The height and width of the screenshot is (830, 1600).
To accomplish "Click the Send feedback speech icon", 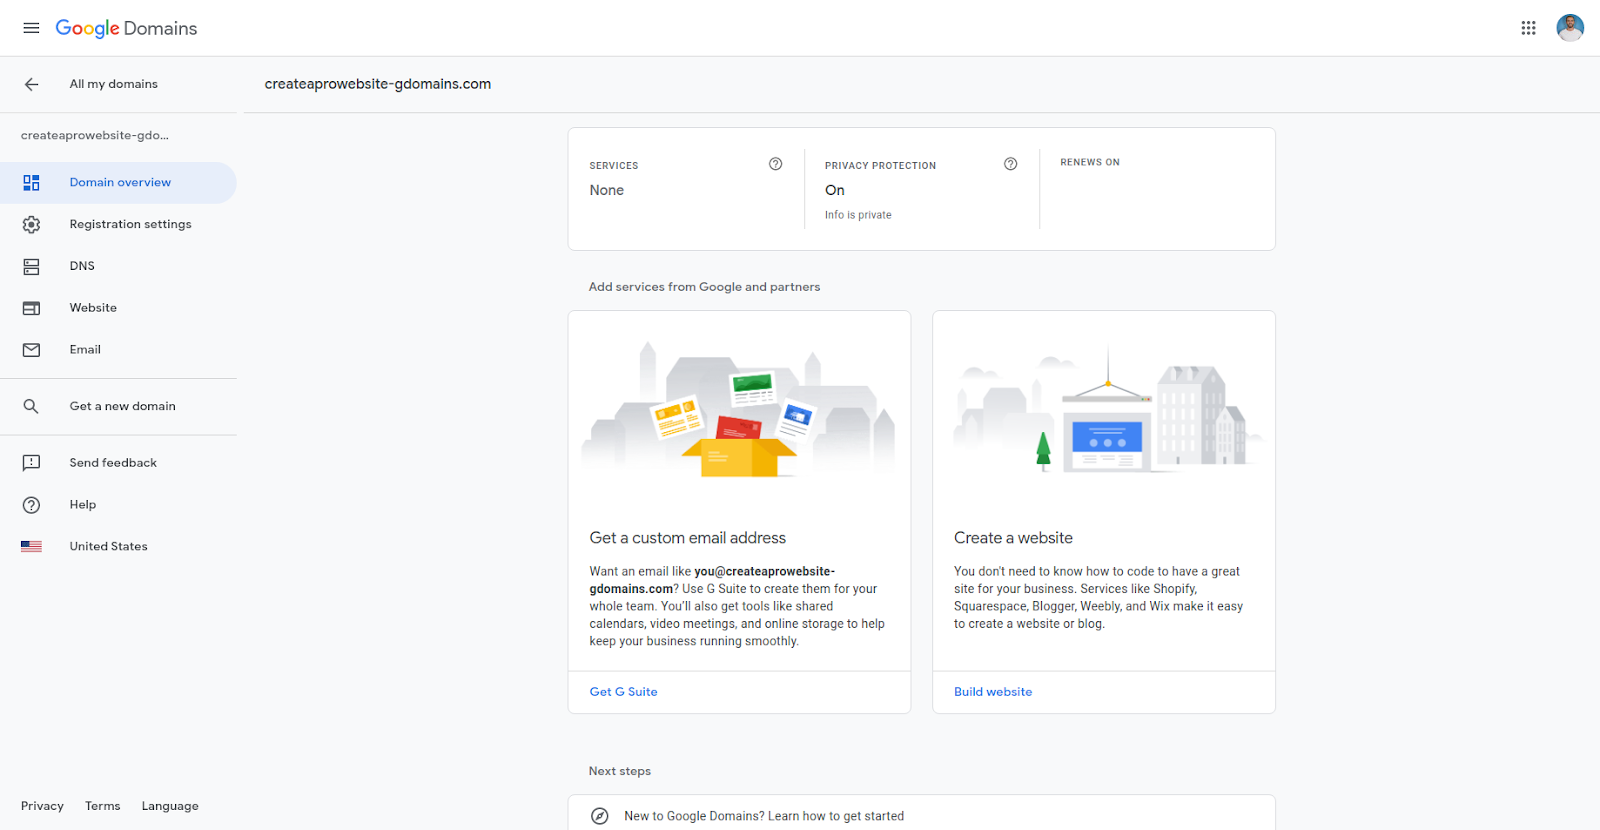I will [x=31, y=463].
